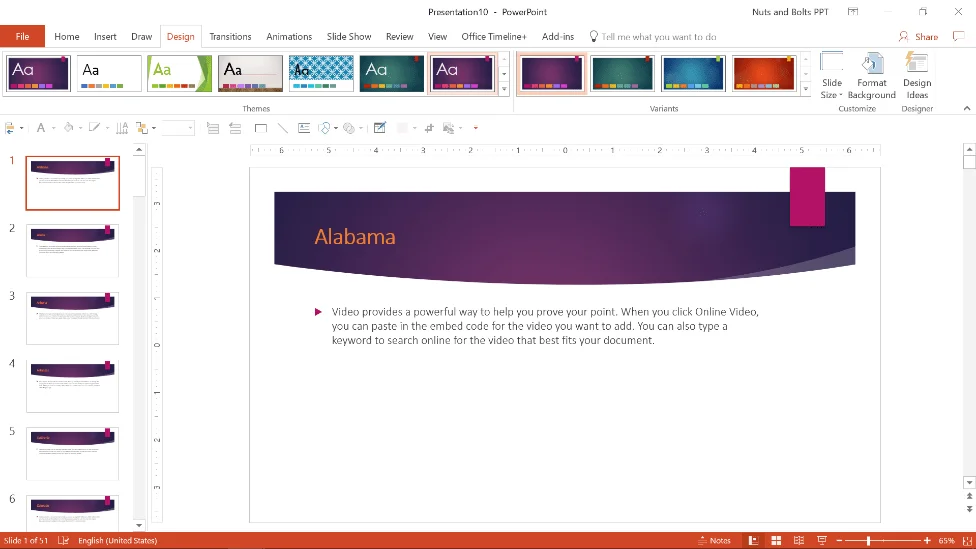
Task: Select the white Office theme thumbnail
Action: (x=109, y=73)
